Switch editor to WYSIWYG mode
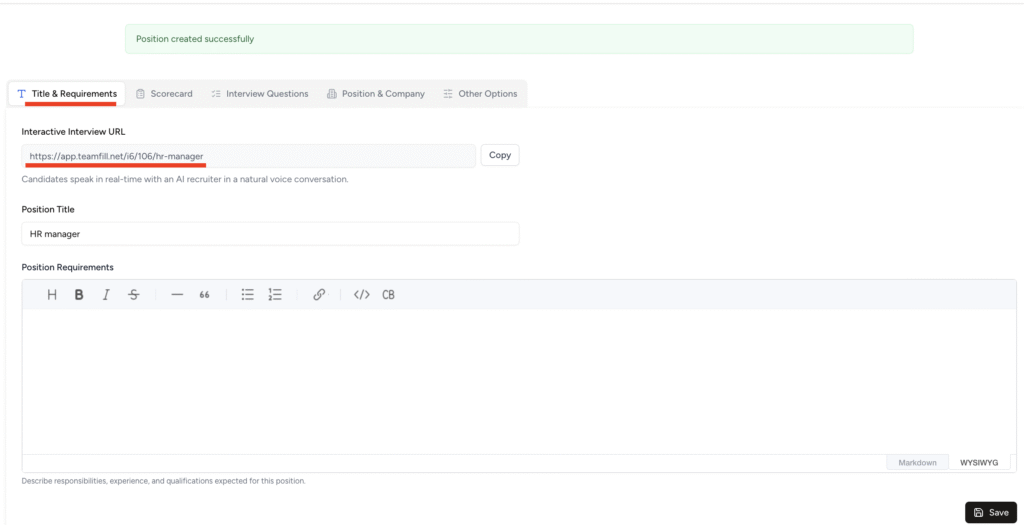Image resolution: width=1024 pixels, height=525 pixels. 978,463
